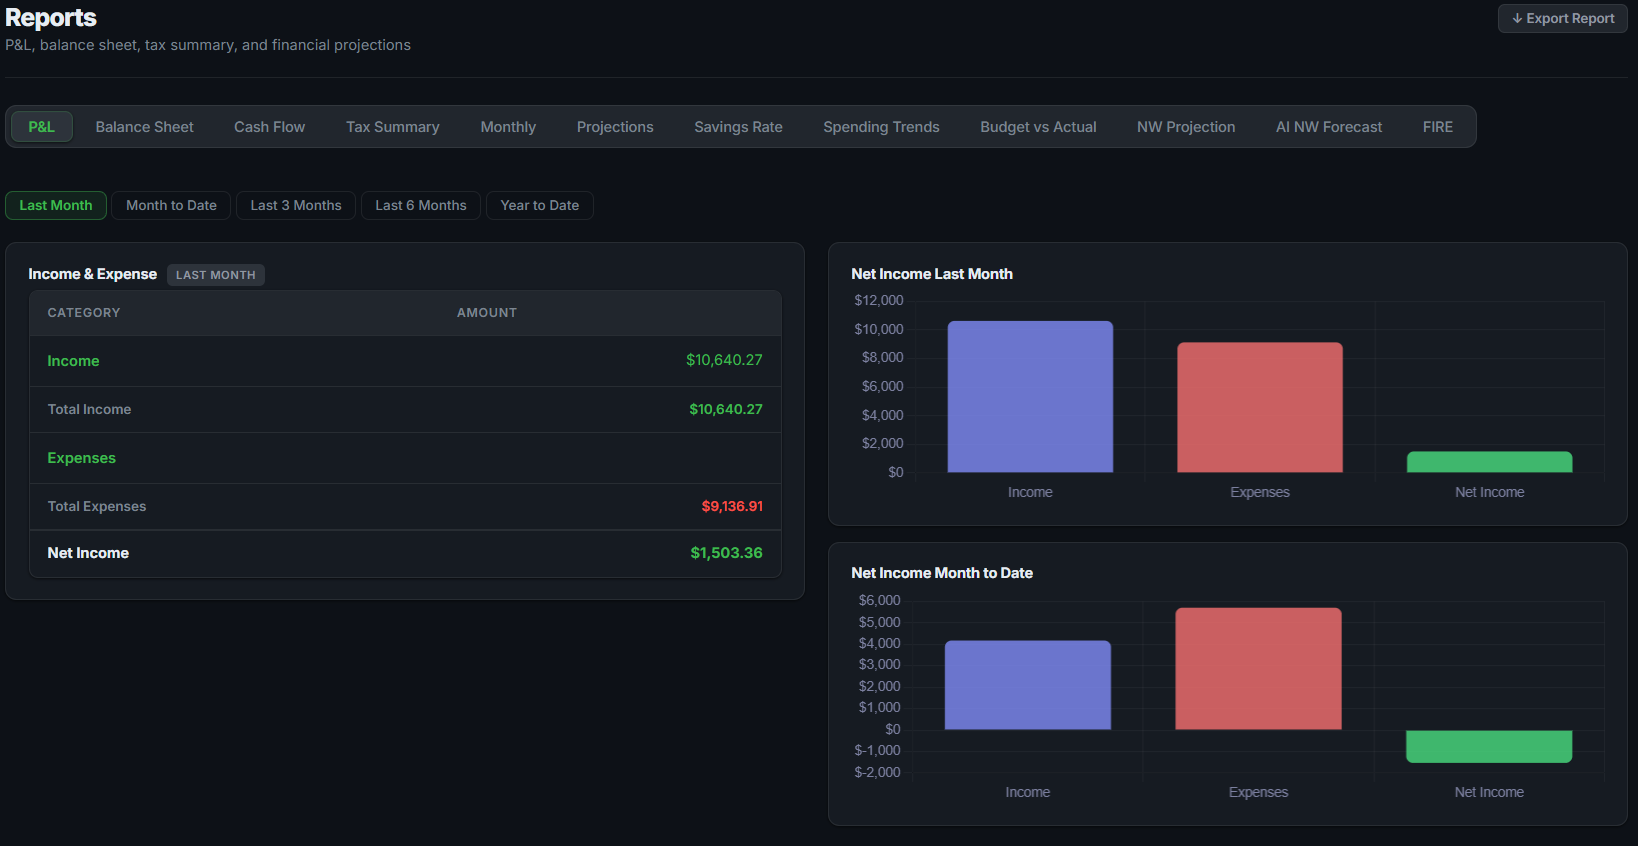Switch to the FIRE tab
This screenshot has width=1638, height=846.
pyautogui.click(x=1438, y=127)
